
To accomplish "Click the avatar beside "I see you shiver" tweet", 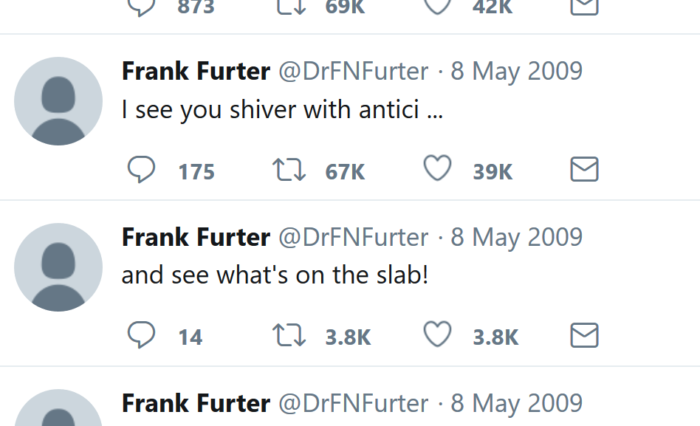I will coord(58,102).
